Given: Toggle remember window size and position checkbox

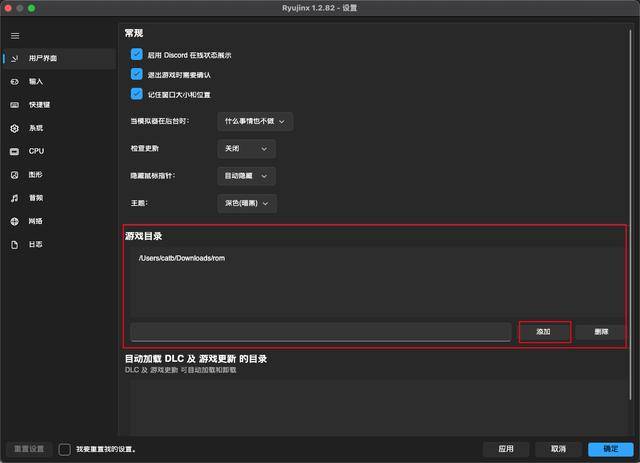Looking at the screenshot, I should coord(137,94).
